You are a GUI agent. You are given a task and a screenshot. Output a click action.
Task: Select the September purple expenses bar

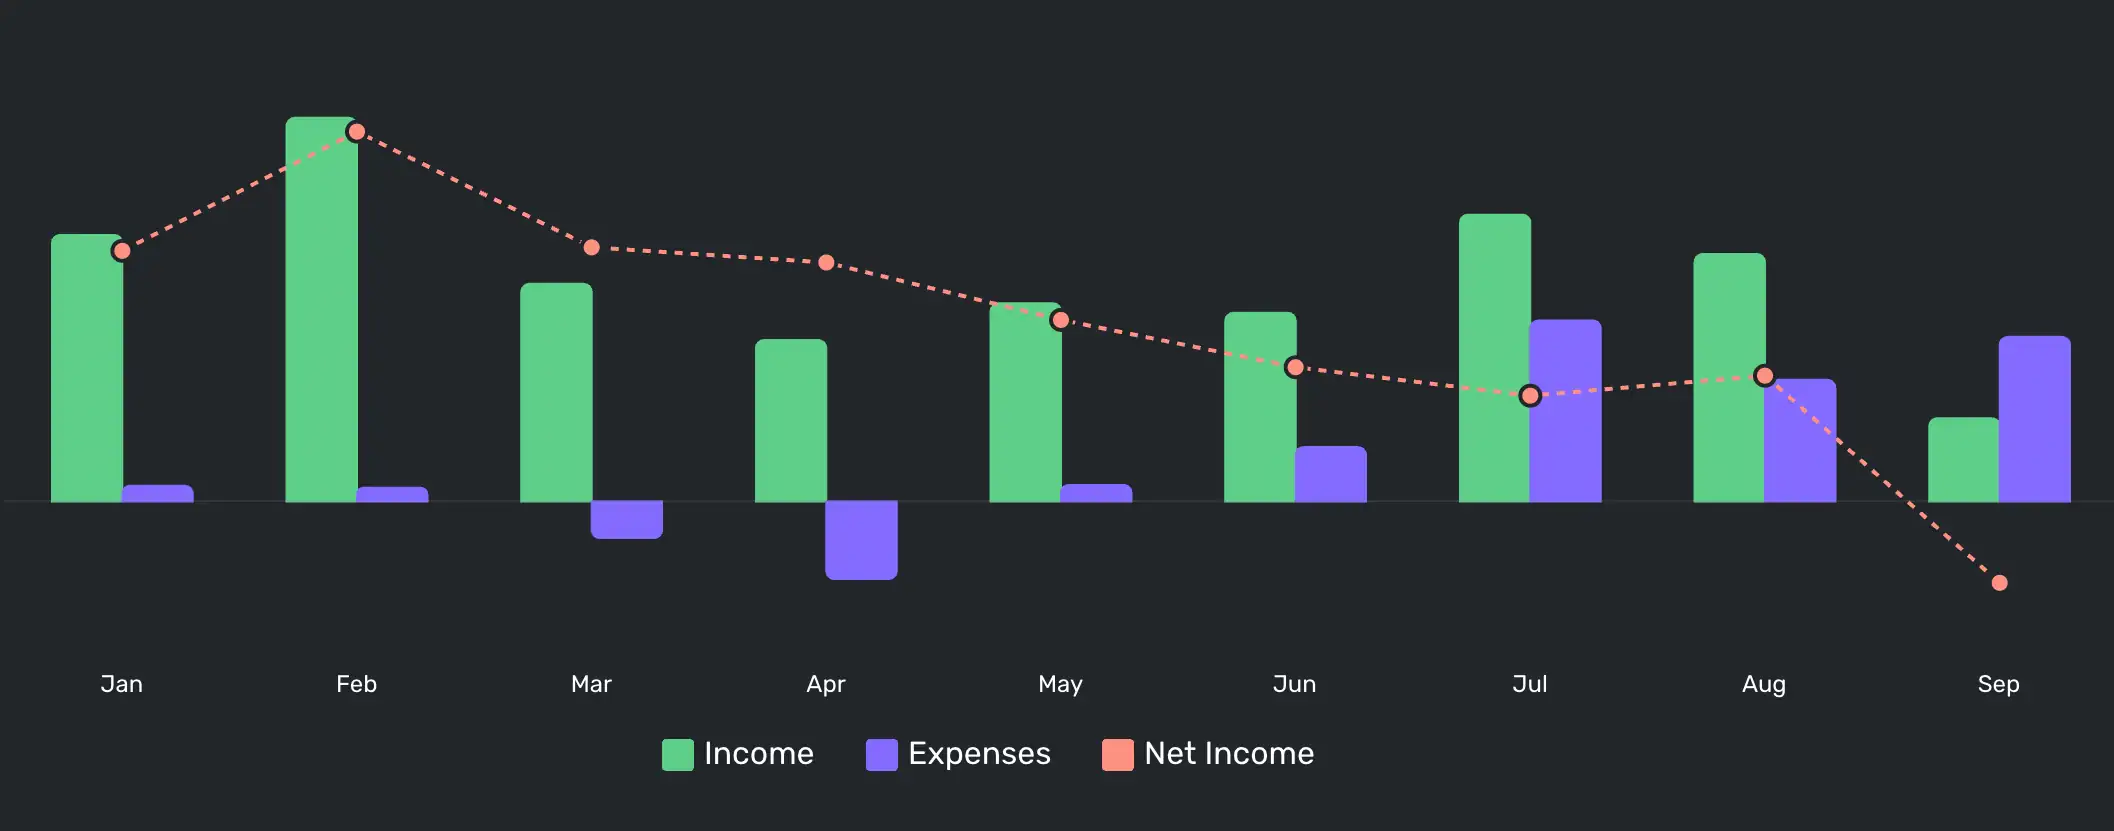pyautogui.click(x=2034, y=419)
